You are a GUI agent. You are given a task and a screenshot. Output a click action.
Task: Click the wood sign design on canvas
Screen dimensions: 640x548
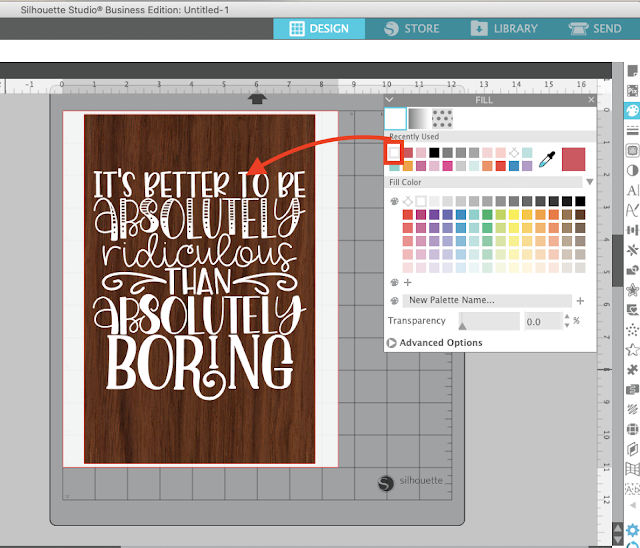(x=200, y=289)
